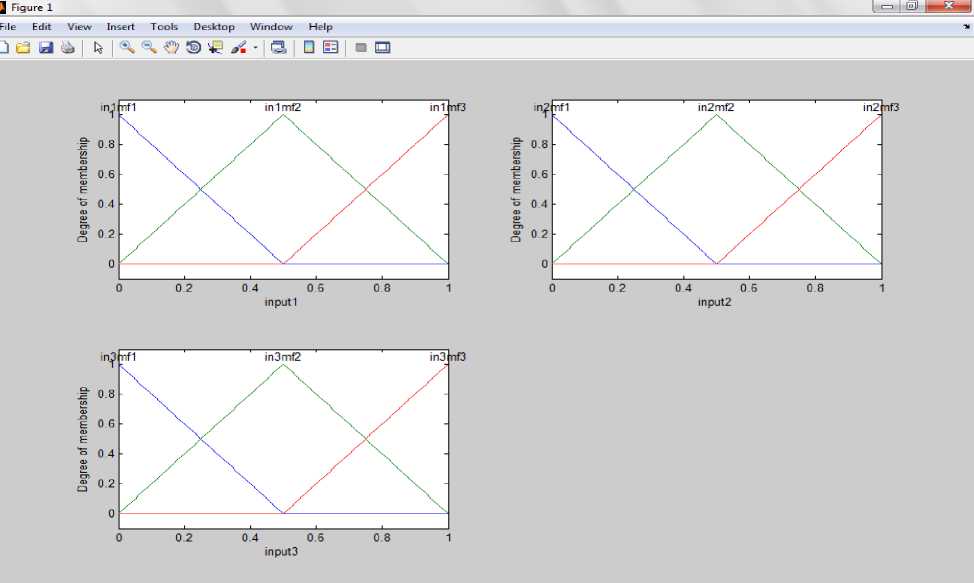Create a new figure with toolbar icon
Image resolution: width=974 pixels, height=583 pixels.
click(3, 48)
